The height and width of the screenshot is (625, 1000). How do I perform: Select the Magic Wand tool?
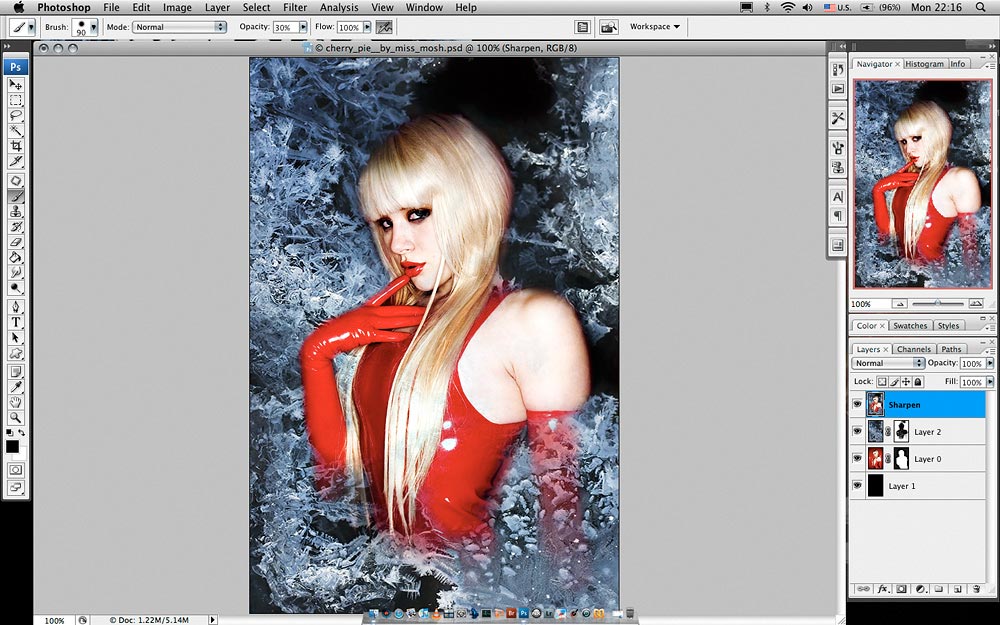15,131
